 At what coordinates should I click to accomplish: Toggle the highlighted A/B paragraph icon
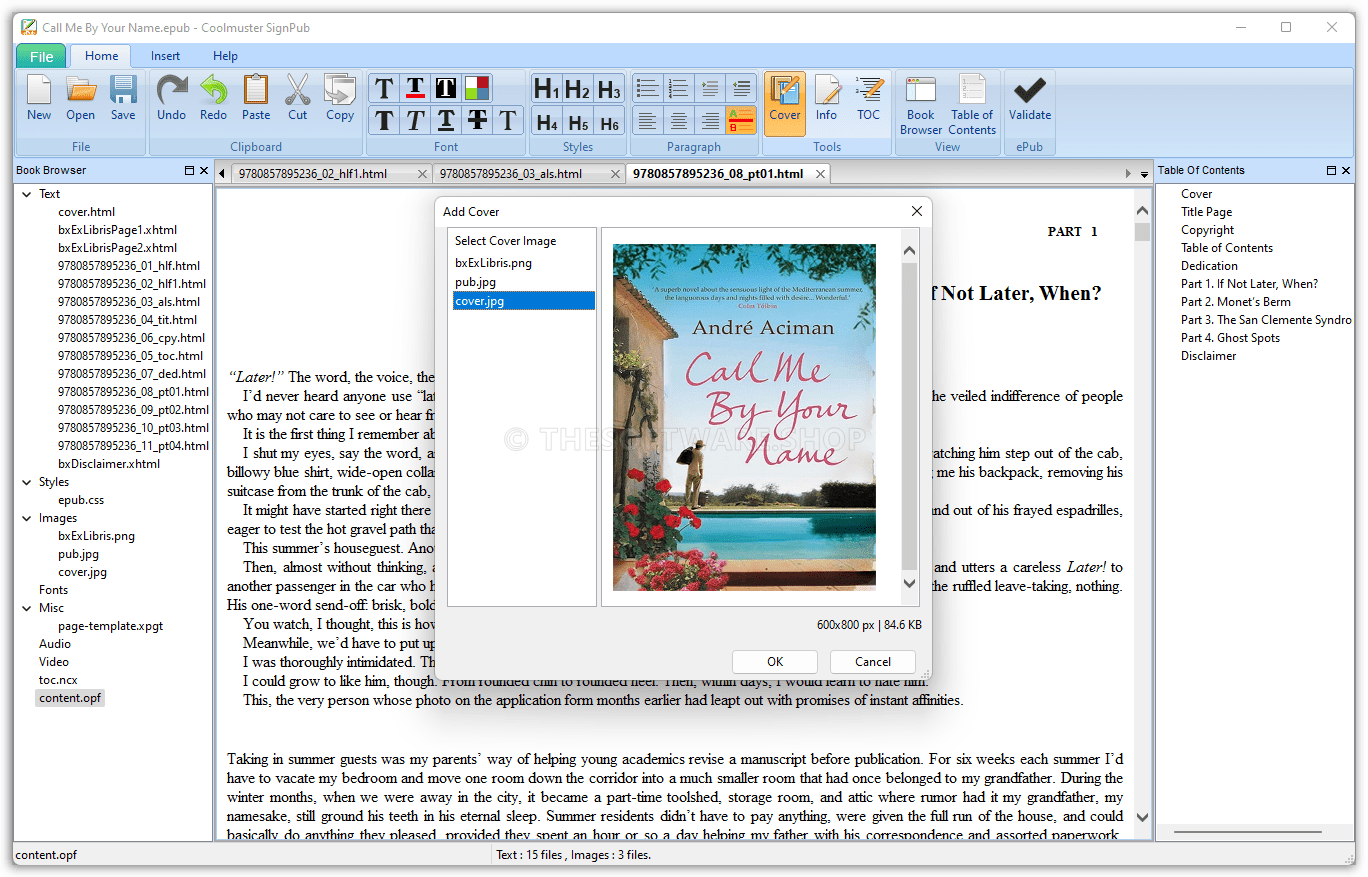click(741, 121)
